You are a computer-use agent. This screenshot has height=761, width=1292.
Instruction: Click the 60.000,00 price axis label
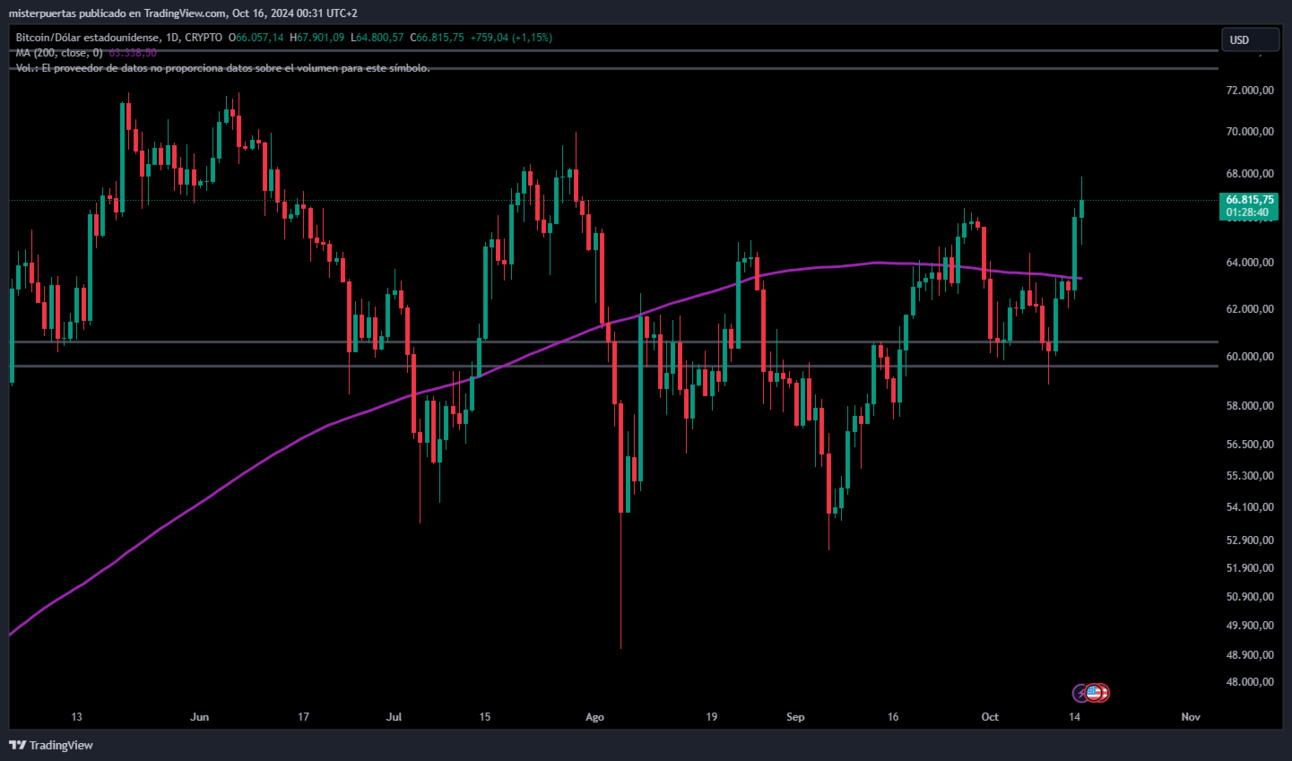point(1250,356)
